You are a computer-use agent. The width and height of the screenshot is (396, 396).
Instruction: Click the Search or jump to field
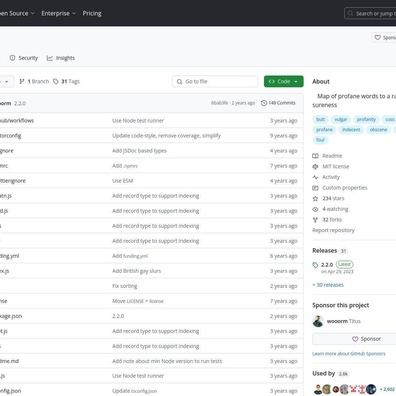tap(370, 13)
